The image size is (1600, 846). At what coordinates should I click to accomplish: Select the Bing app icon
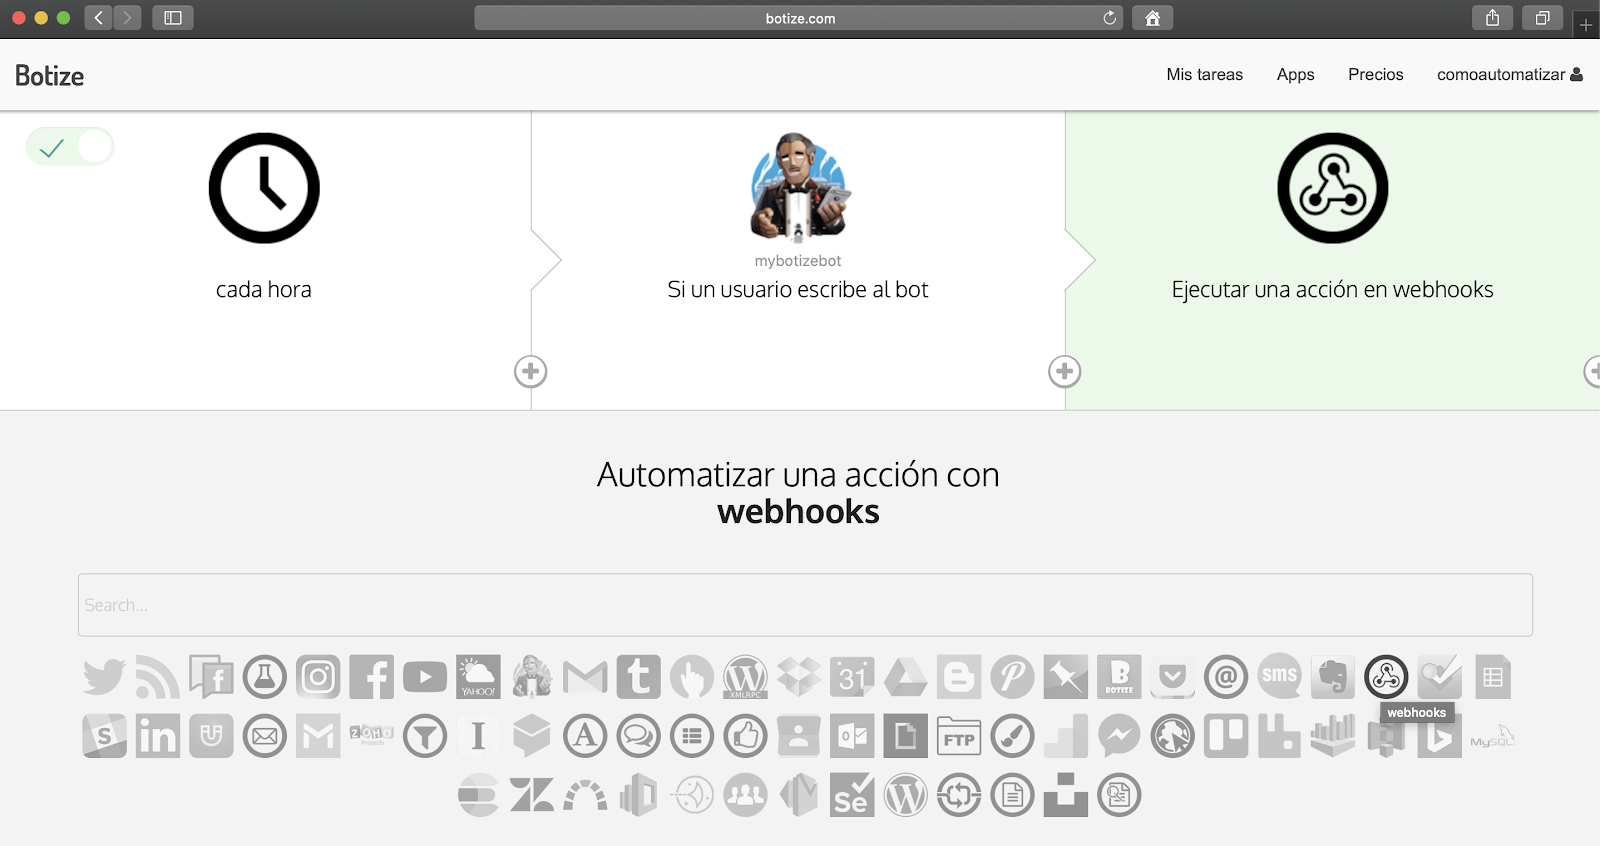click(1439, 736)
